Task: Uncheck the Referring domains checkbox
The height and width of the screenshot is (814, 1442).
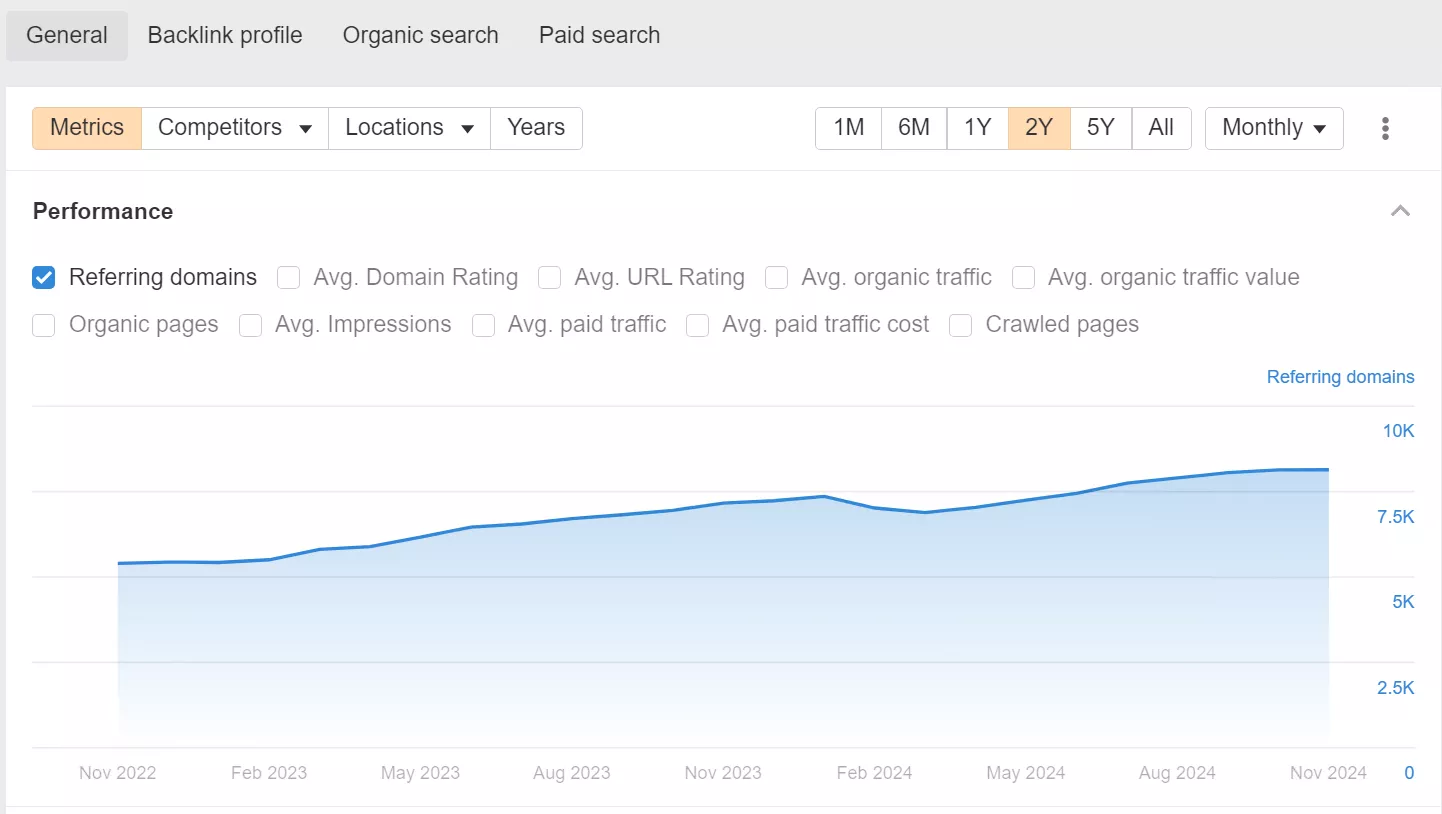Action: [x=44, y=277]
